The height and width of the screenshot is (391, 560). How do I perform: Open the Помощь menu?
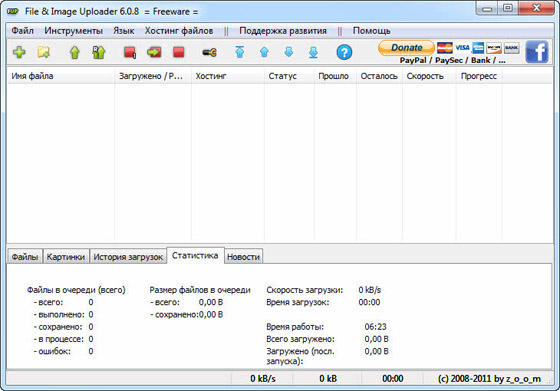click(371, 31)
